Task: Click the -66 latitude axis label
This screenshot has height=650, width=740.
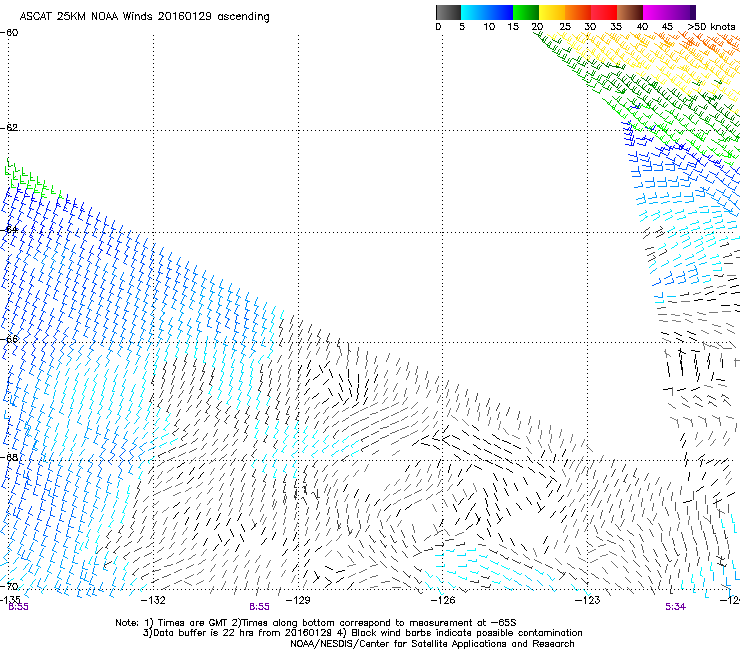Action: [9, 339]
